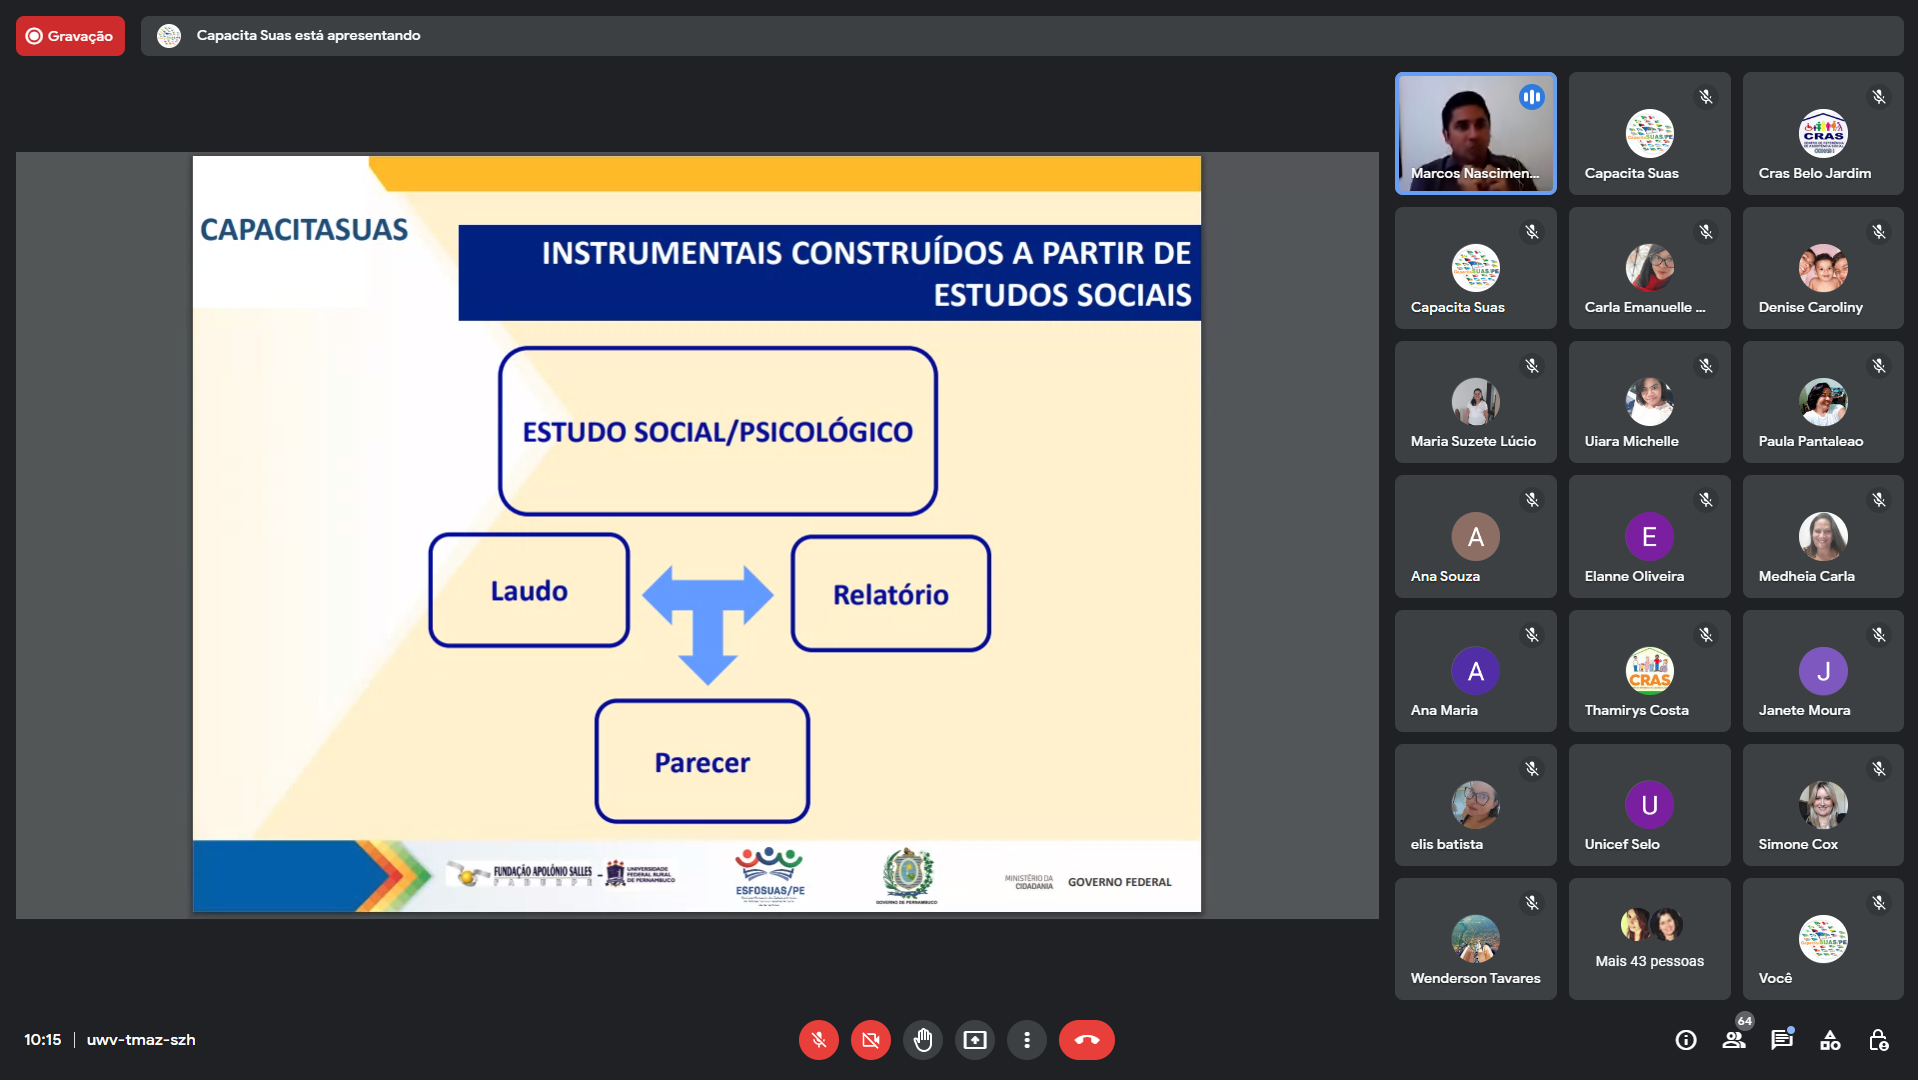Click the speaking indicator on Marcos's tile
This screenshot has height=1080, width=1918.
(x=1531, y=97)
